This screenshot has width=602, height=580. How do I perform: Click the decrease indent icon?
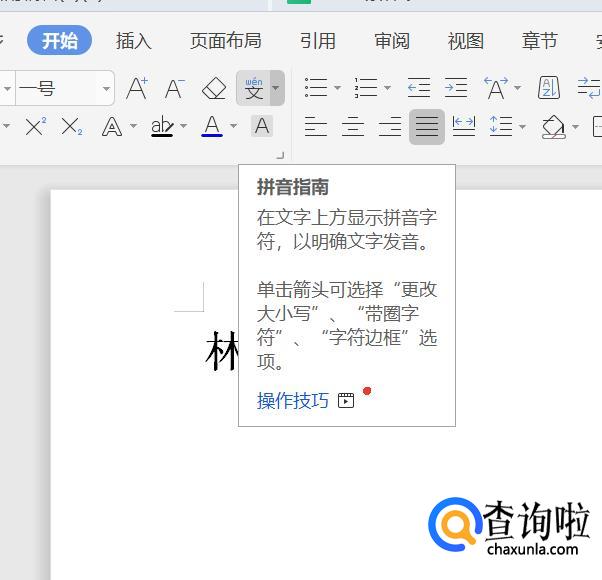[419, 88]
